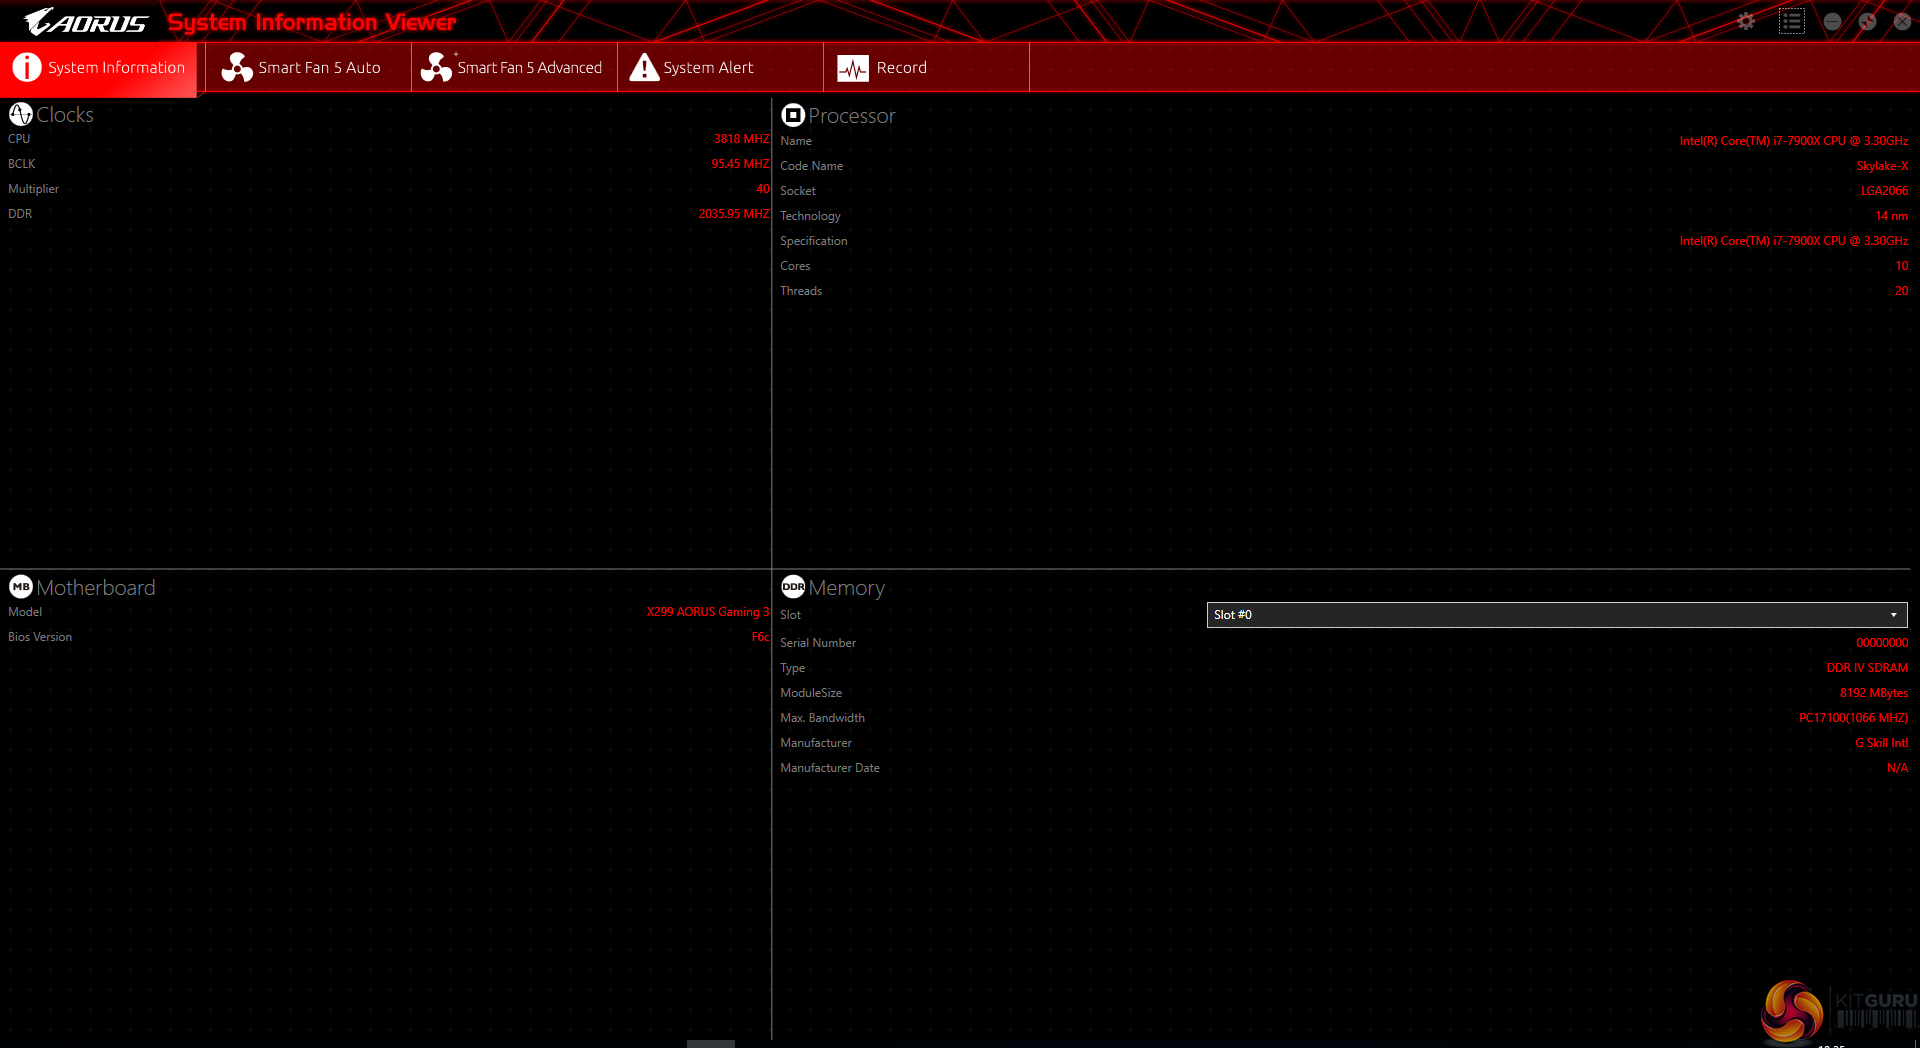The height and width of the screenshot is (1048, 1920).
Task: Close the System Information Viewer window
Action: point(1902,21)
